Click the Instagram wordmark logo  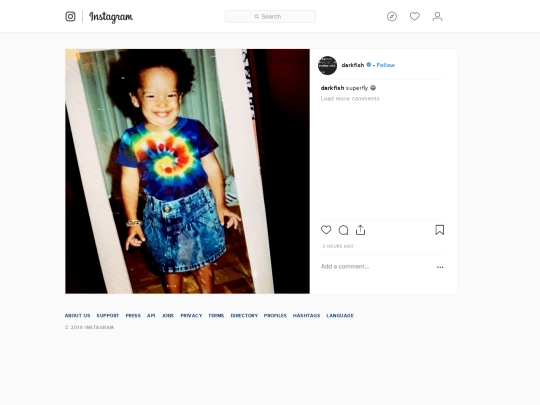pyautogui.click(x=111, y=17)
